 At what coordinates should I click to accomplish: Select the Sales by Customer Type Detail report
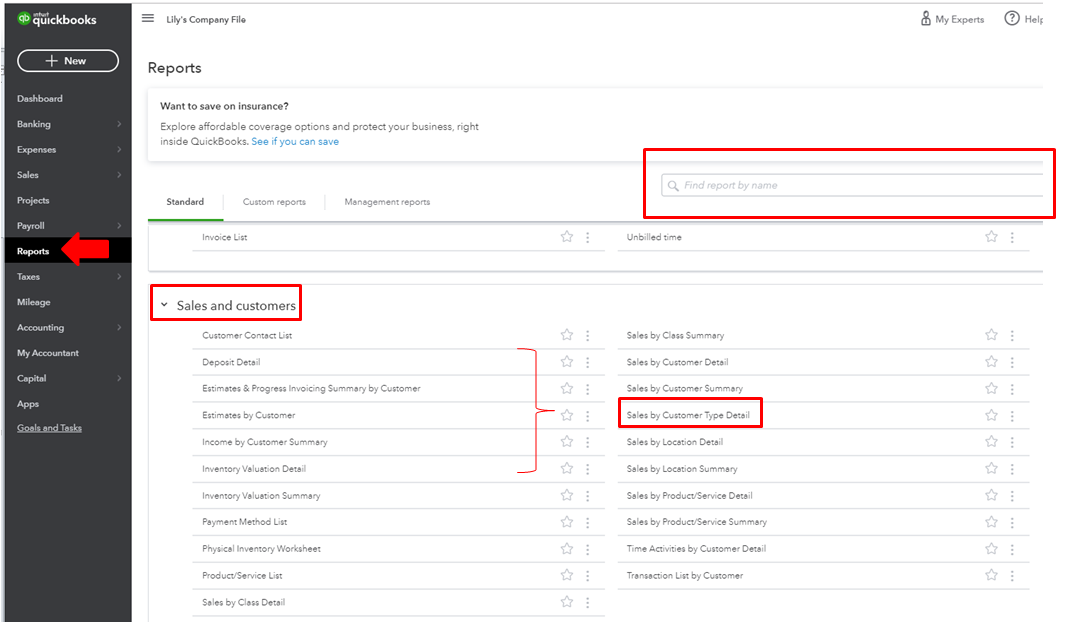[x=688, y=414]
